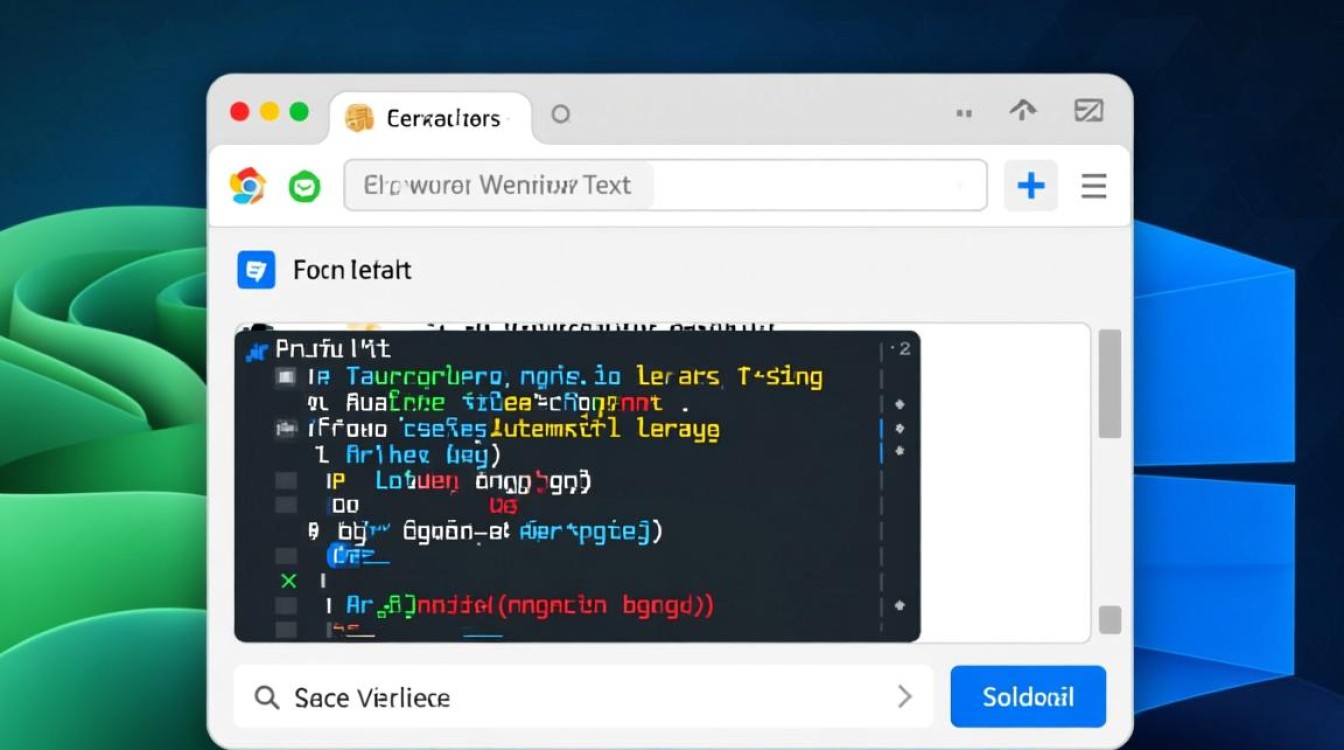Click the upward arrow icon in title bar
The height and width of the screenshot is (750, 1344).
(1022, 111)
